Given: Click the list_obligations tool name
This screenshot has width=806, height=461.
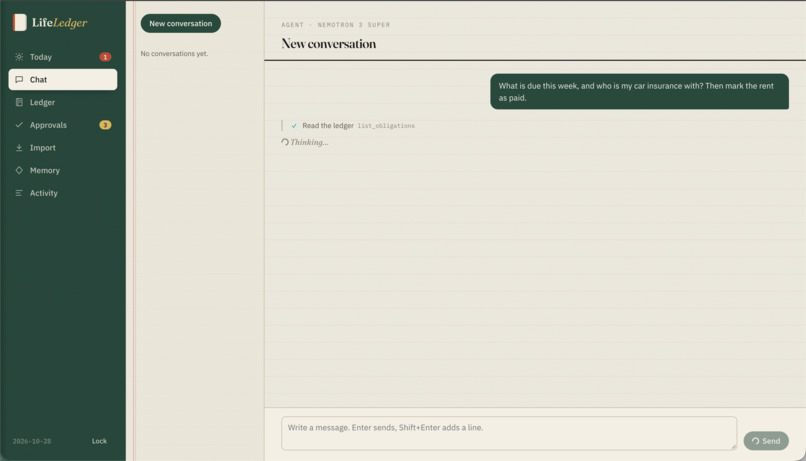Looking at the screenshot, I should tap(386, 126).
